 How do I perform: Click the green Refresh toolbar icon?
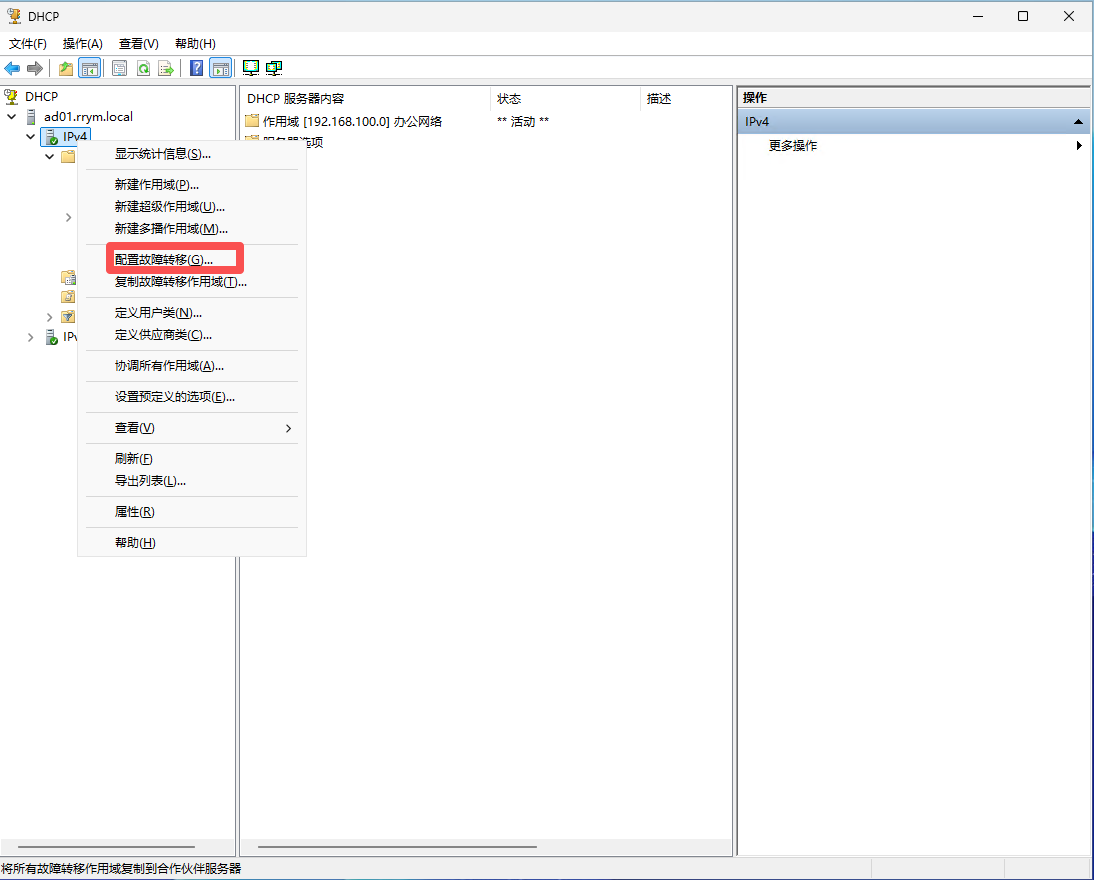pyautogui.click(x=143, y=68)
